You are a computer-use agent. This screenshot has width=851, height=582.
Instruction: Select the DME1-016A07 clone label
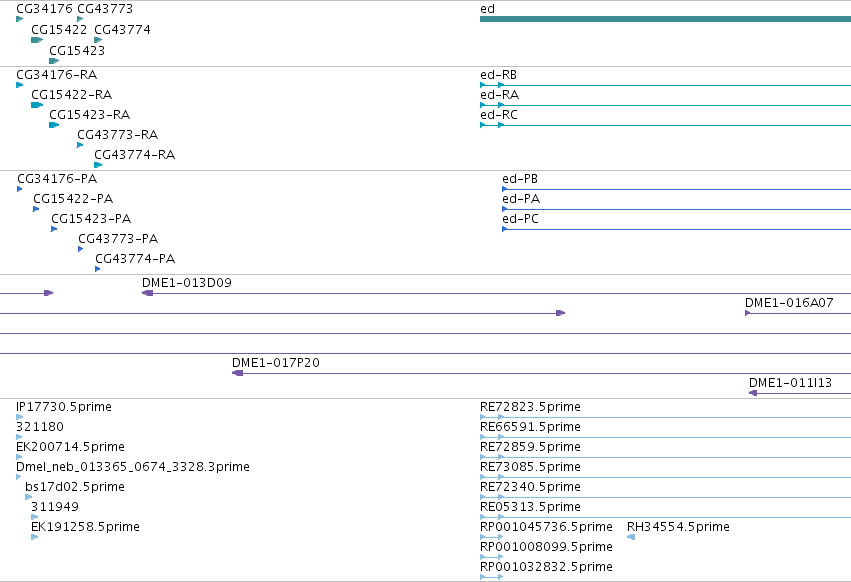pos(789,303)
